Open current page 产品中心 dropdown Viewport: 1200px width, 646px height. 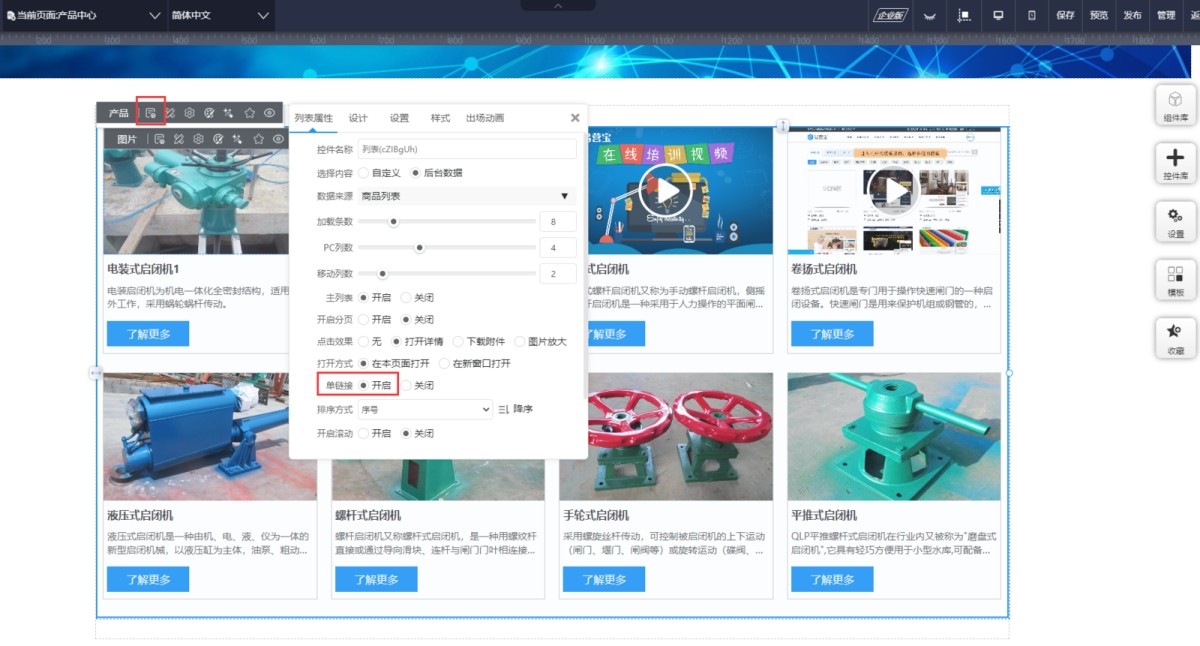82,15
